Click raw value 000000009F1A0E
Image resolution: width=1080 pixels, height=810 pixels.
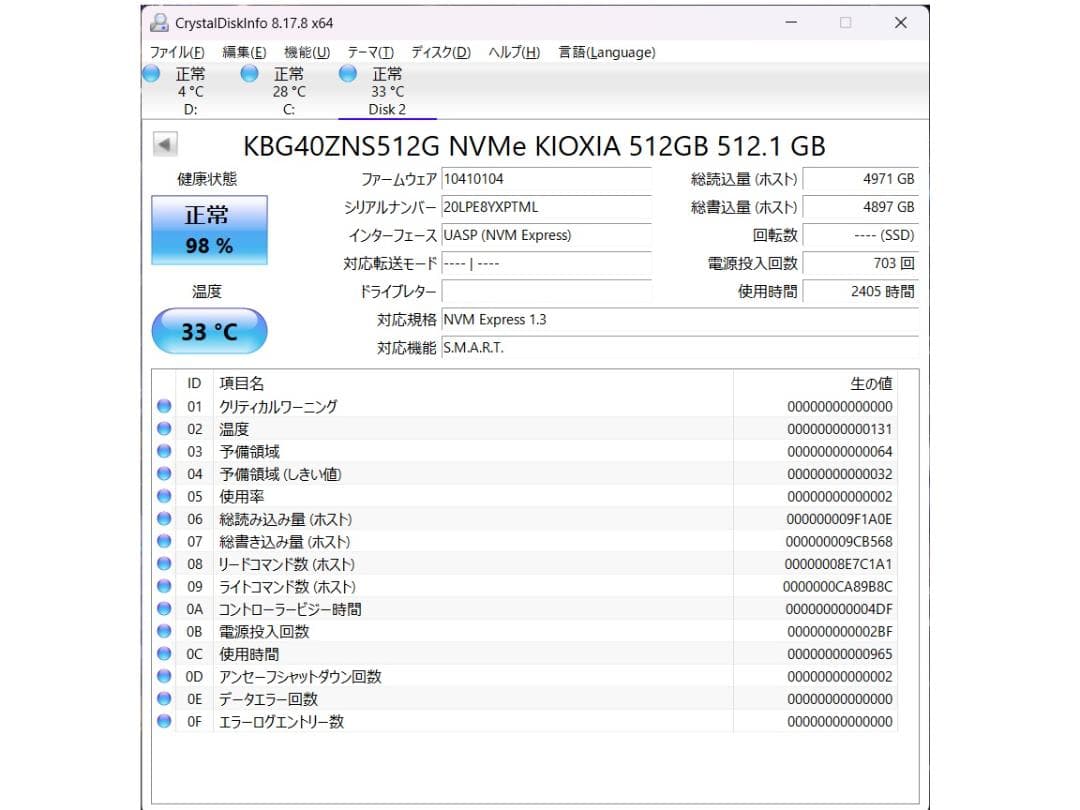pos(839,519)
